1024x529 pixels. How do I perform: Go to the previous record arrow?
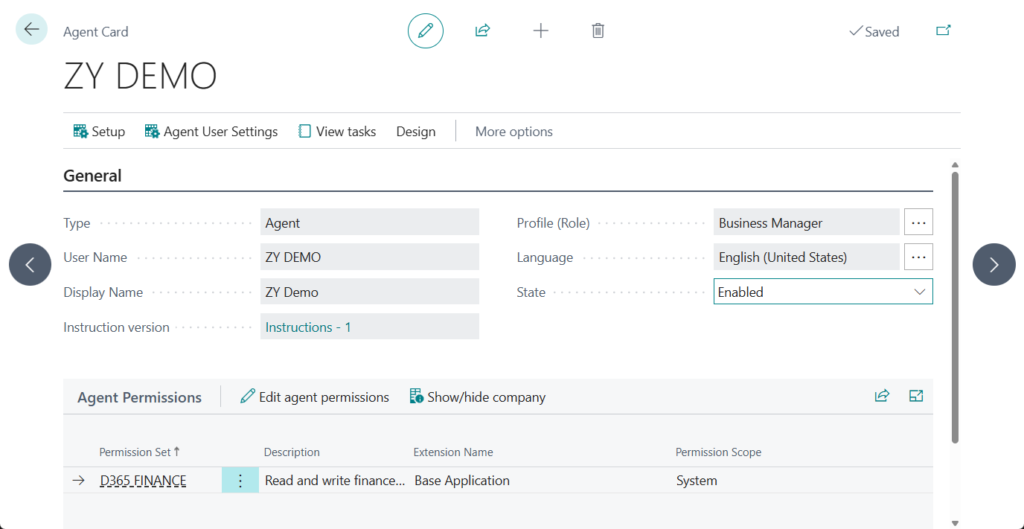click(30, 265)
